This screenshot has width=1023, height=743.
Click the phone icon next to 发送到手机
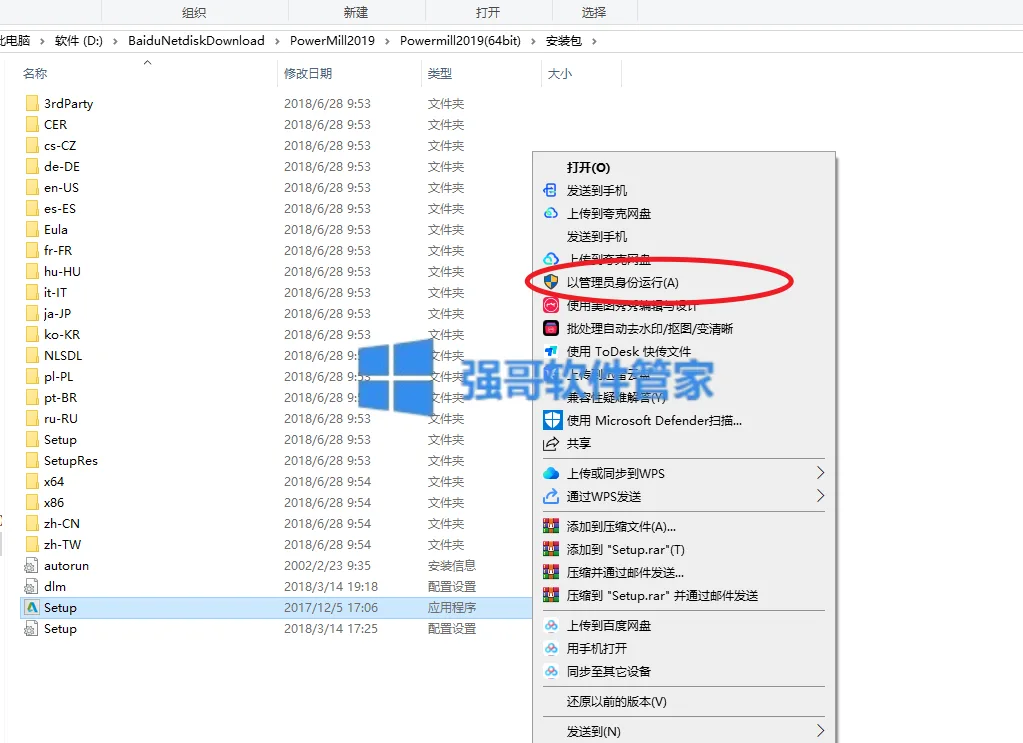551,190
